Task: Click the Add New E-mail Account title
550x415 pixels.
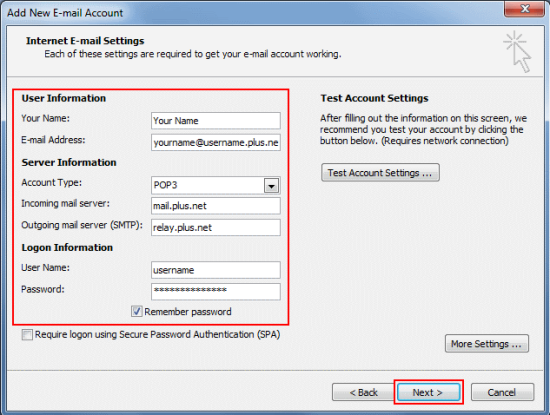Action: 65,13
